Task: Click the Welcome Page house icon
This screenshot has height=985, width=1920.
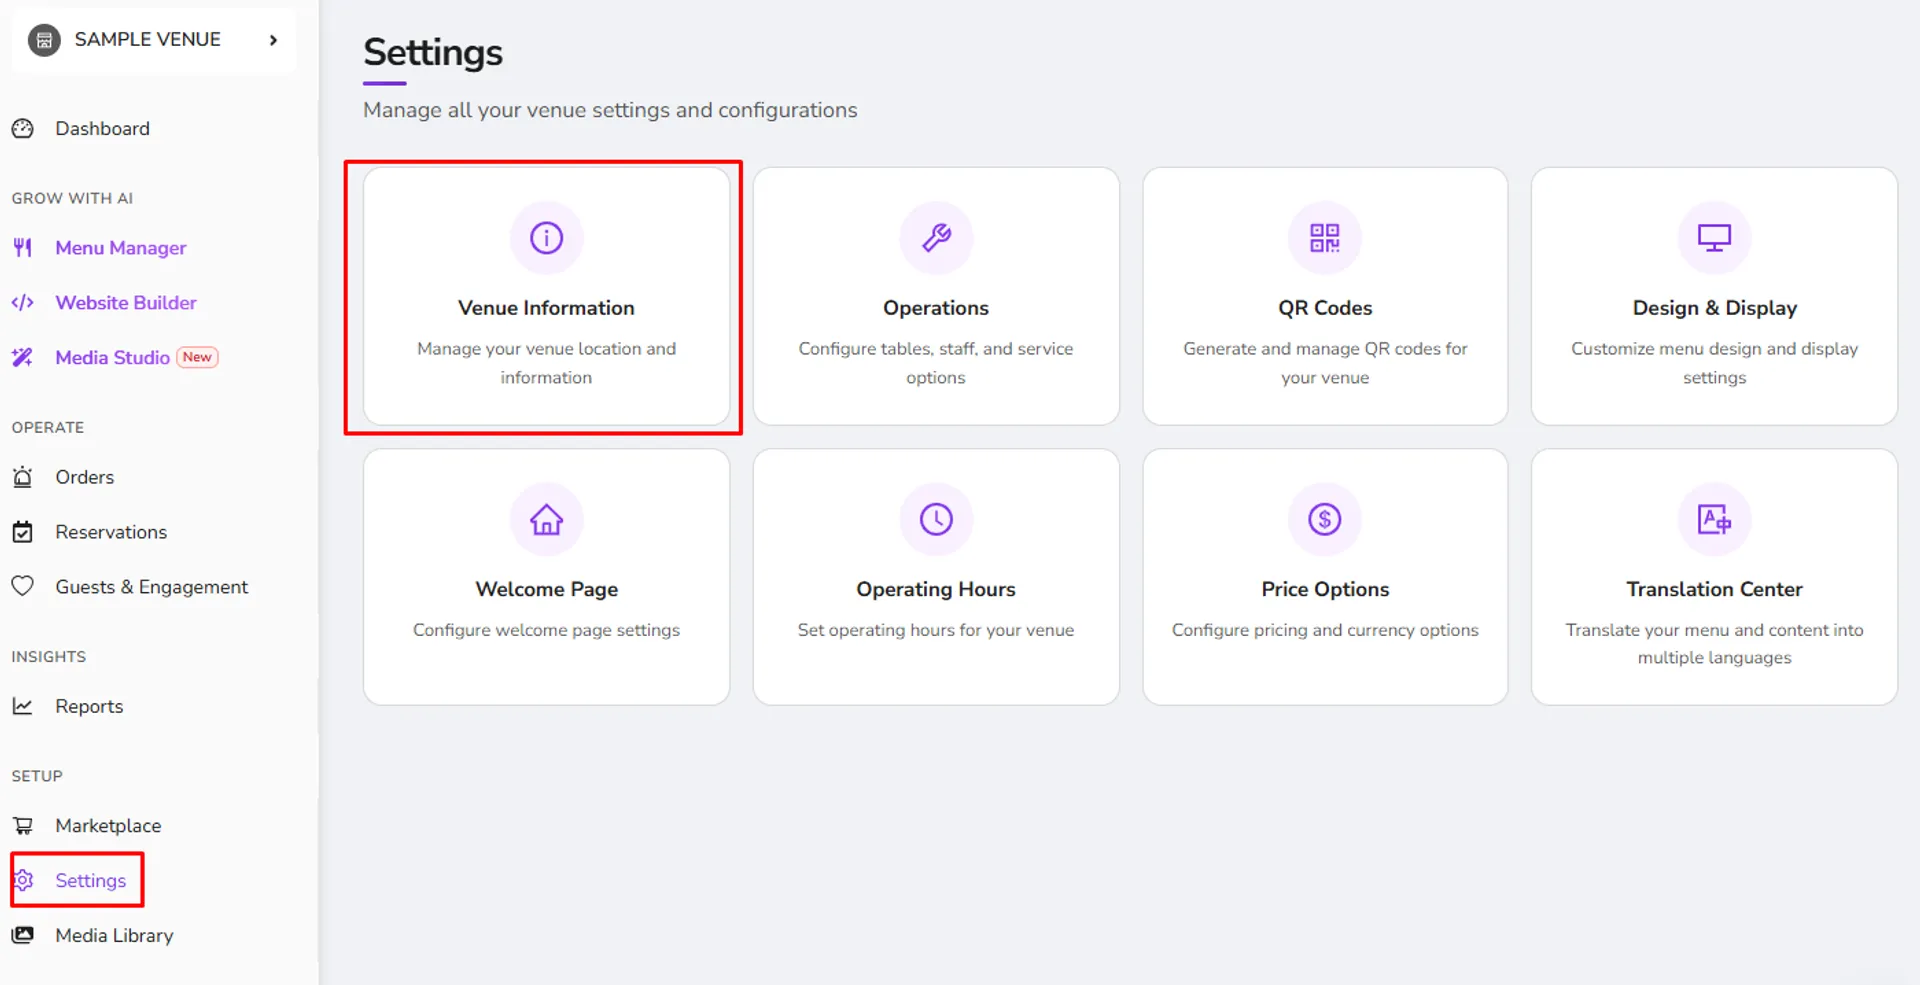Action: pyautogui.click(x=546, y=519)
